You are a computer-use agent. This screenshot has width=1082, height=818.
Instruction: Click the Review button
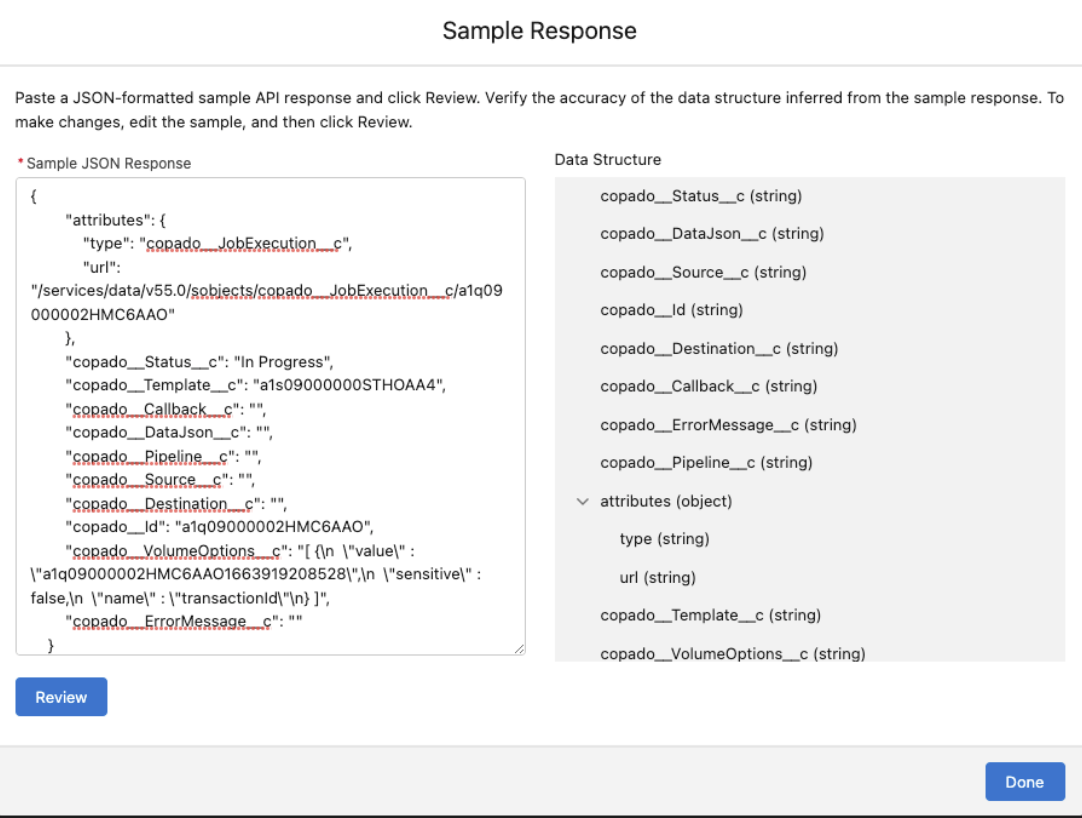pos(61,697)
